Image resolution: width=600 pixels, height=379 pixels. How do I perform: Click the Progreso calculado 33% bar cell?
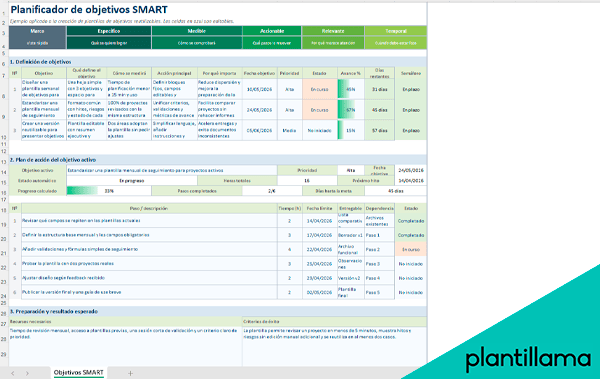[109, 191]
